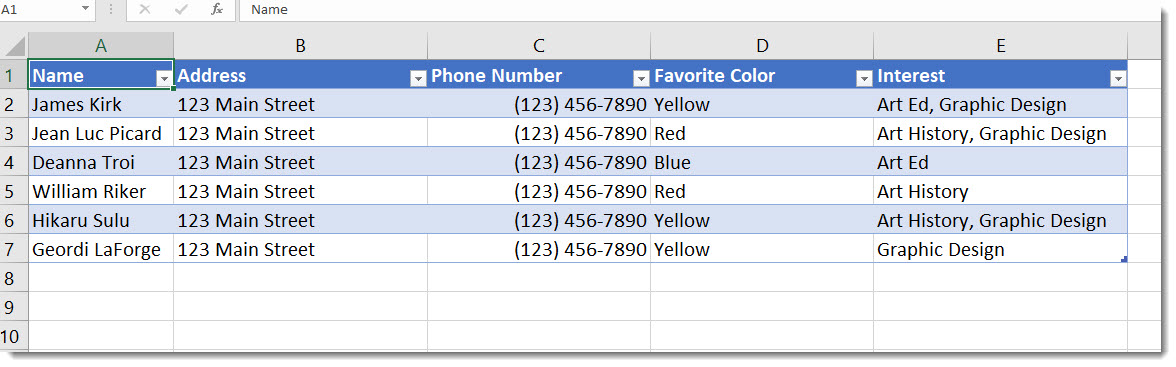Open the Name column filter dropdown
1176x367 pixels.
[x=164, y=78]
